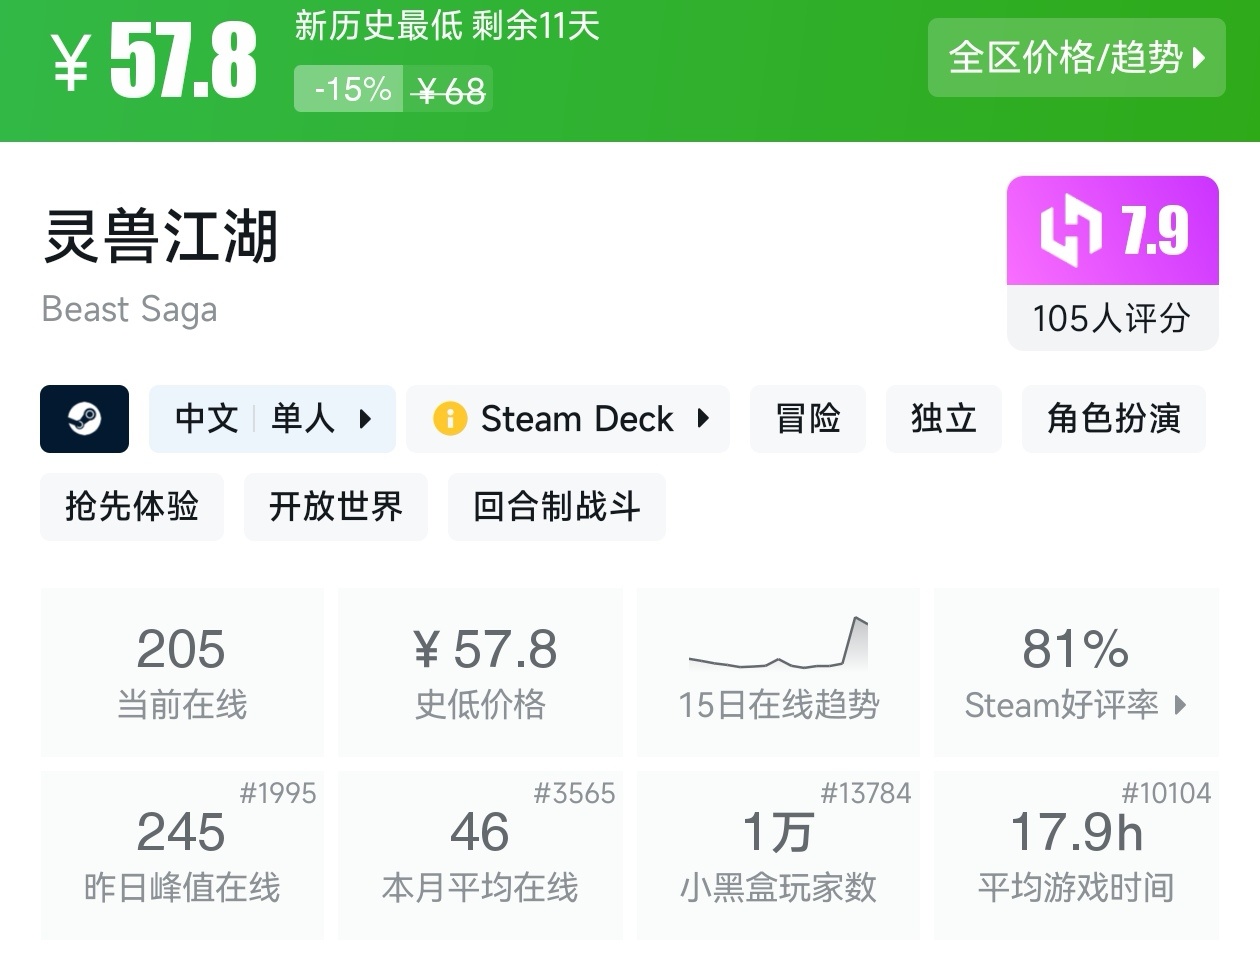Tap the Heybox rating logo icon
The height and width of the screenshot is (958, 1260).
[1070, 231]
